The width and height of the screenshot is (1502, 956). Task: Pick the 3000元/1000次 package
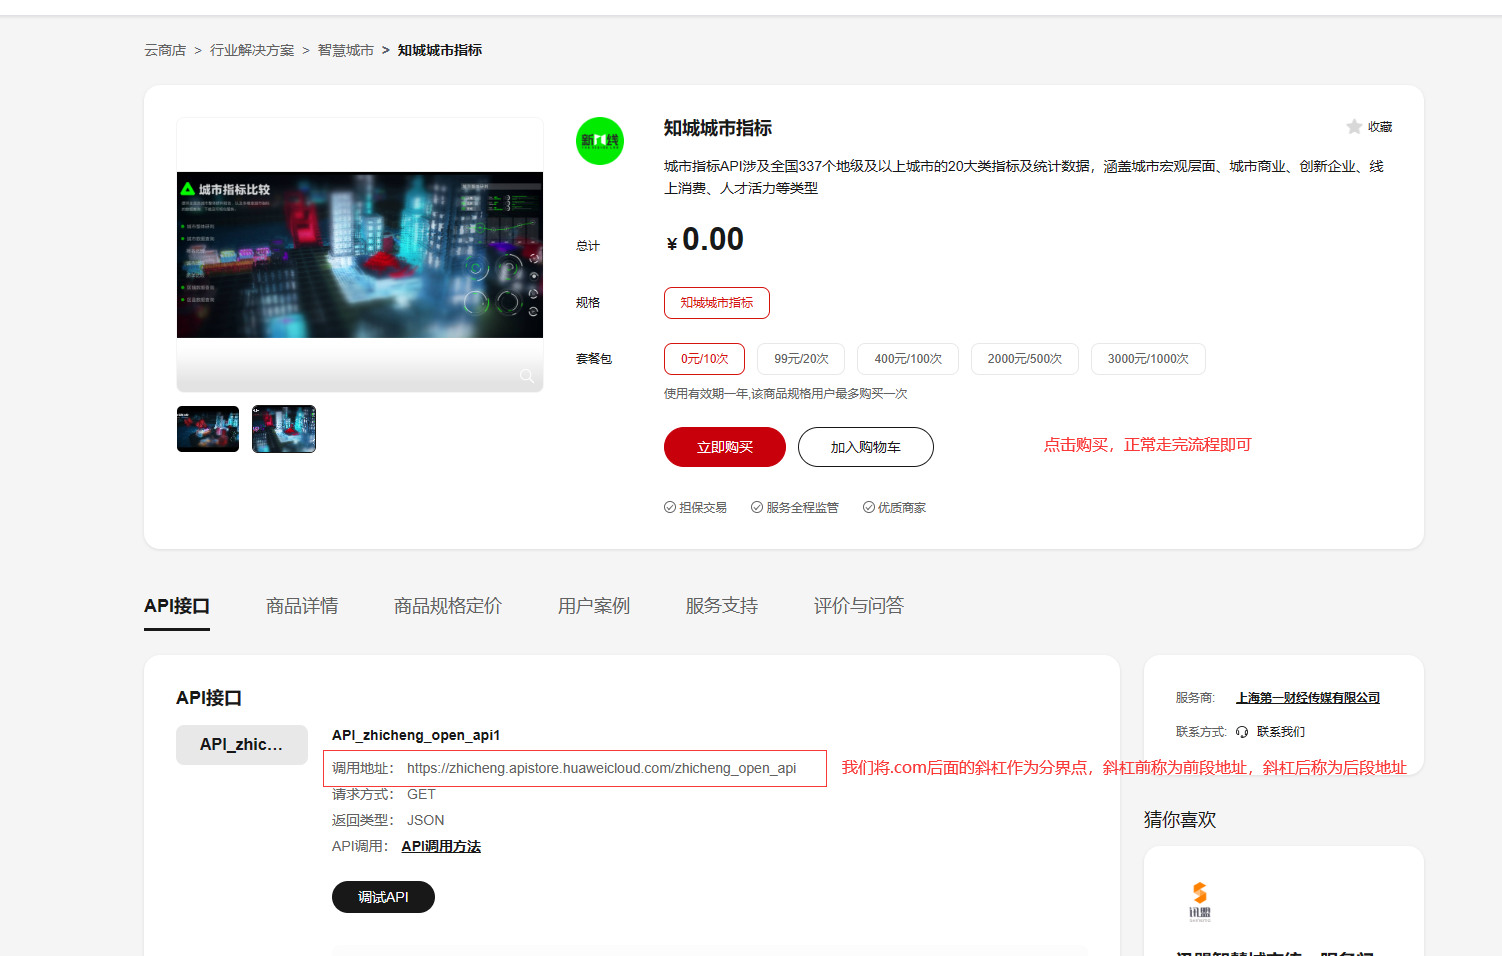pos(1148,359)
